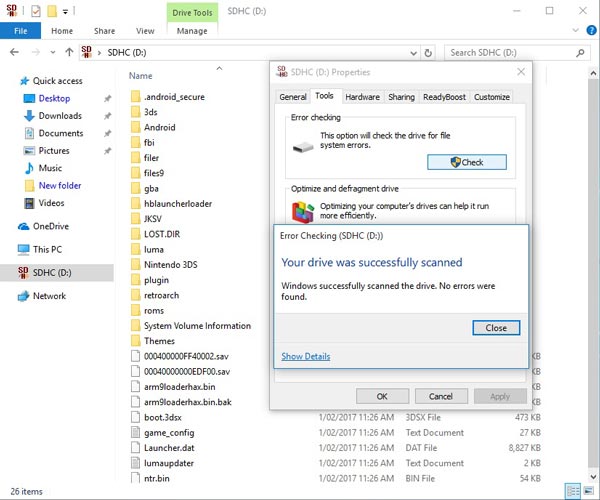Select the hblauncherloader folder

(x=178, y=204)
